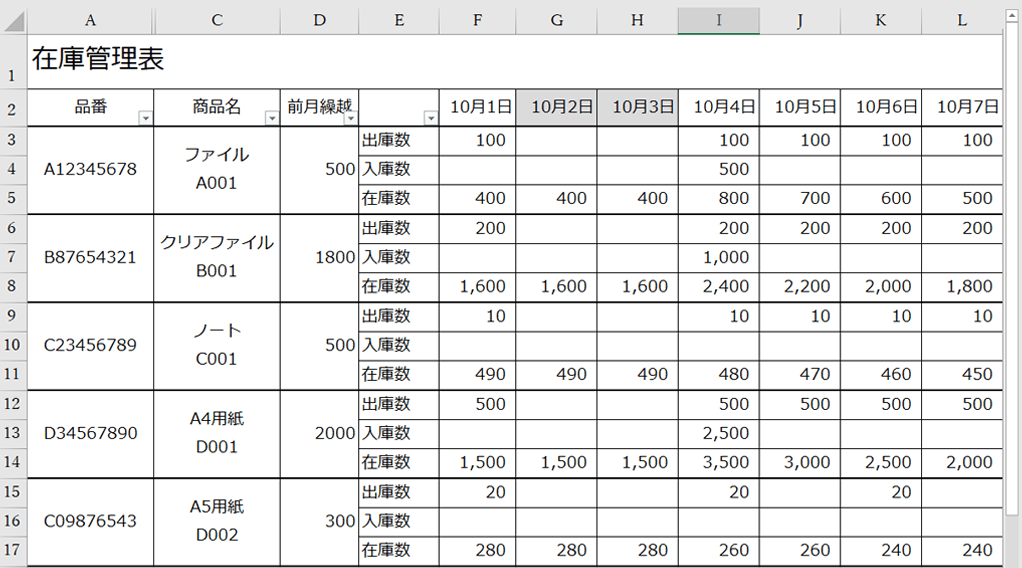The width and height of the screenshot is (1022, 568).
Task: Click the shaded 10月3日 header cell
Action: 637,108
